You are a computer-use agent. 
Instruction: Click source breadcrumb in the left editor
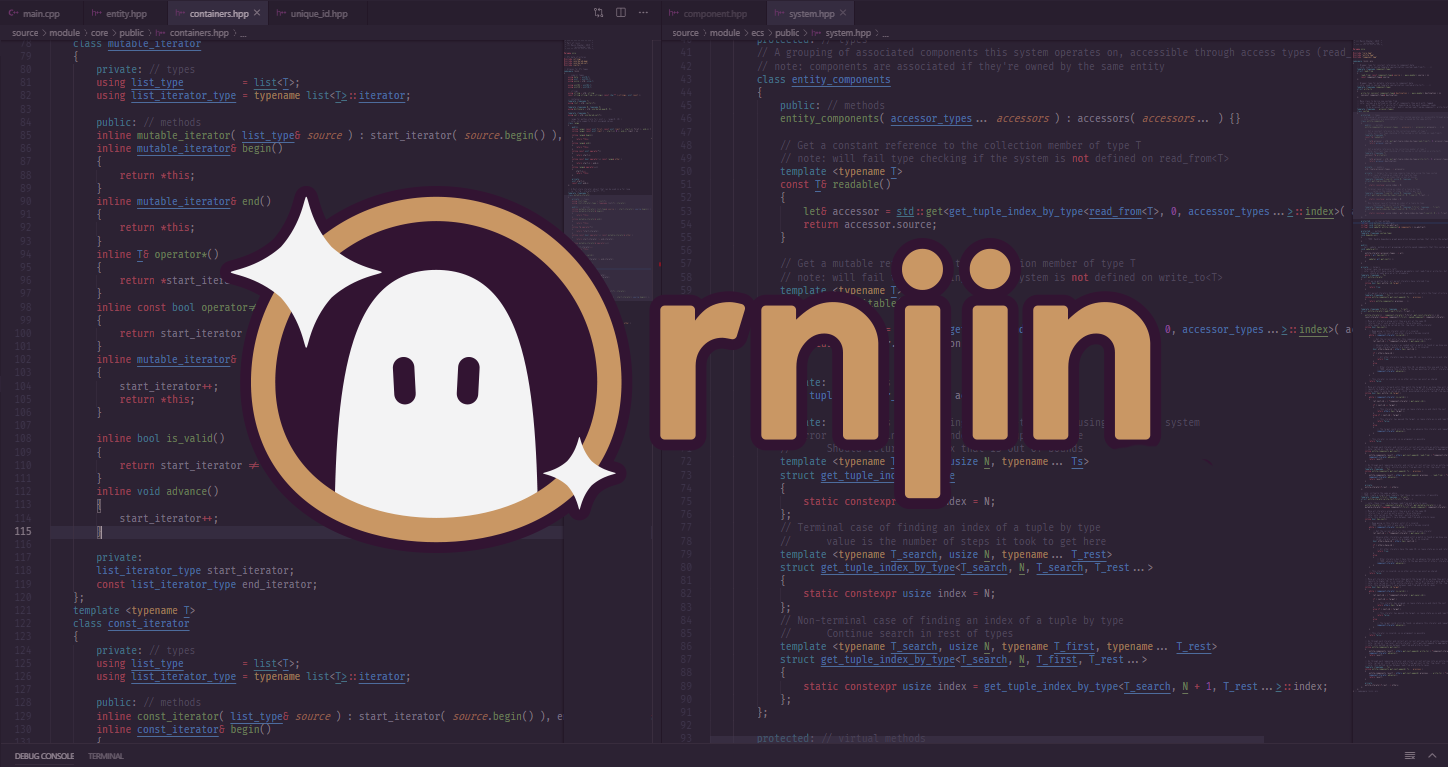pos(25,33)
